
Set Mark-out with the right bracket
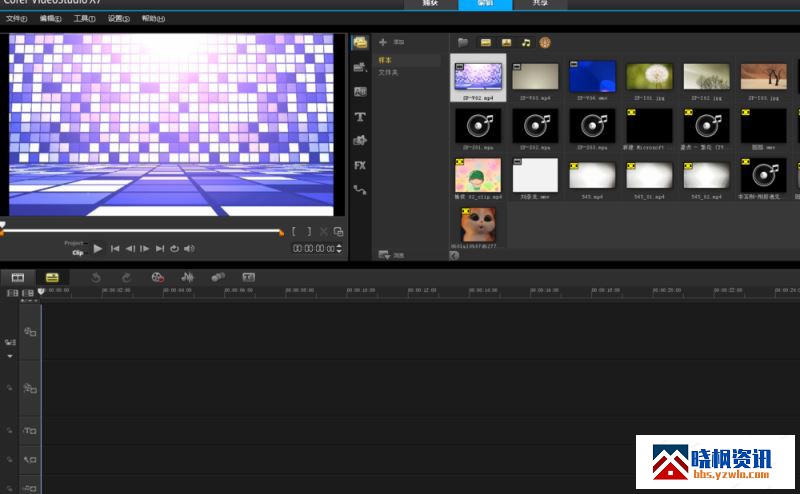pos(309,232)
